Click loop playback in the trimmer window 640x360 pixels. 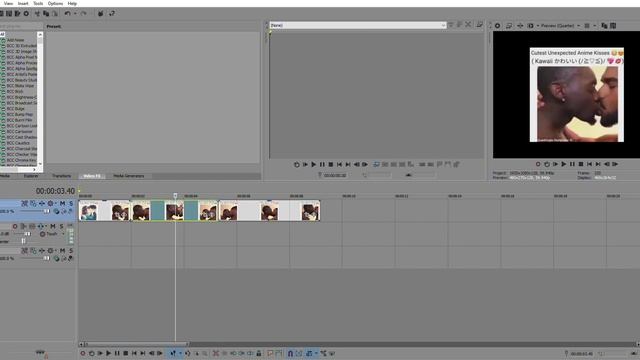coord(296,164)
